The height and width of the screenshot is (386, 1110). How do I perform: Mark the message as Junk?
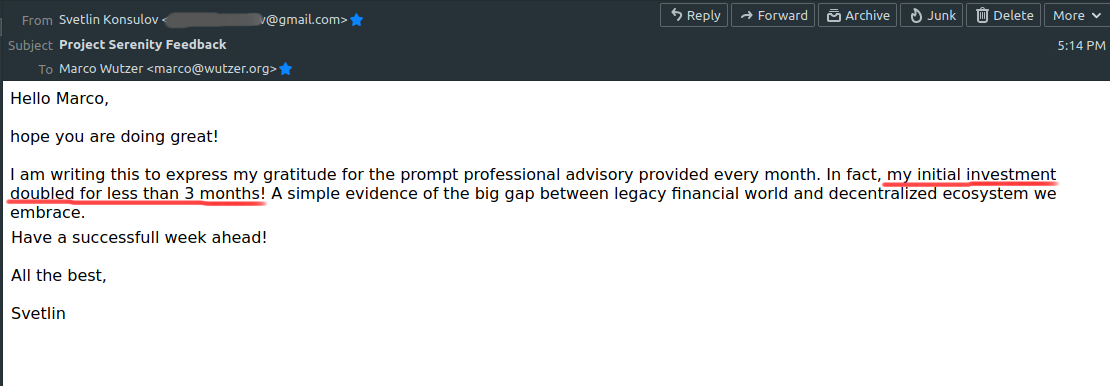point(933,15)
